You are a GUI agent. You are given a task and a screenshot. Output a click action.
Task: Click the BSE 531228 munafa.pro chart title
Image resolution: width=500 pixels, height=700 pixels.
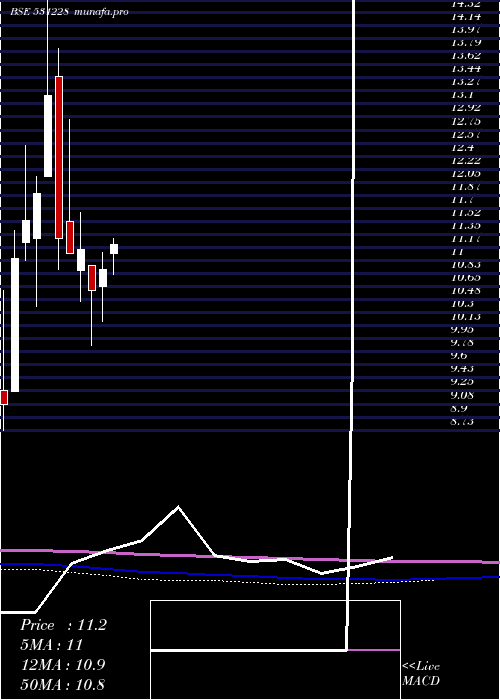[x=69, y=12]
